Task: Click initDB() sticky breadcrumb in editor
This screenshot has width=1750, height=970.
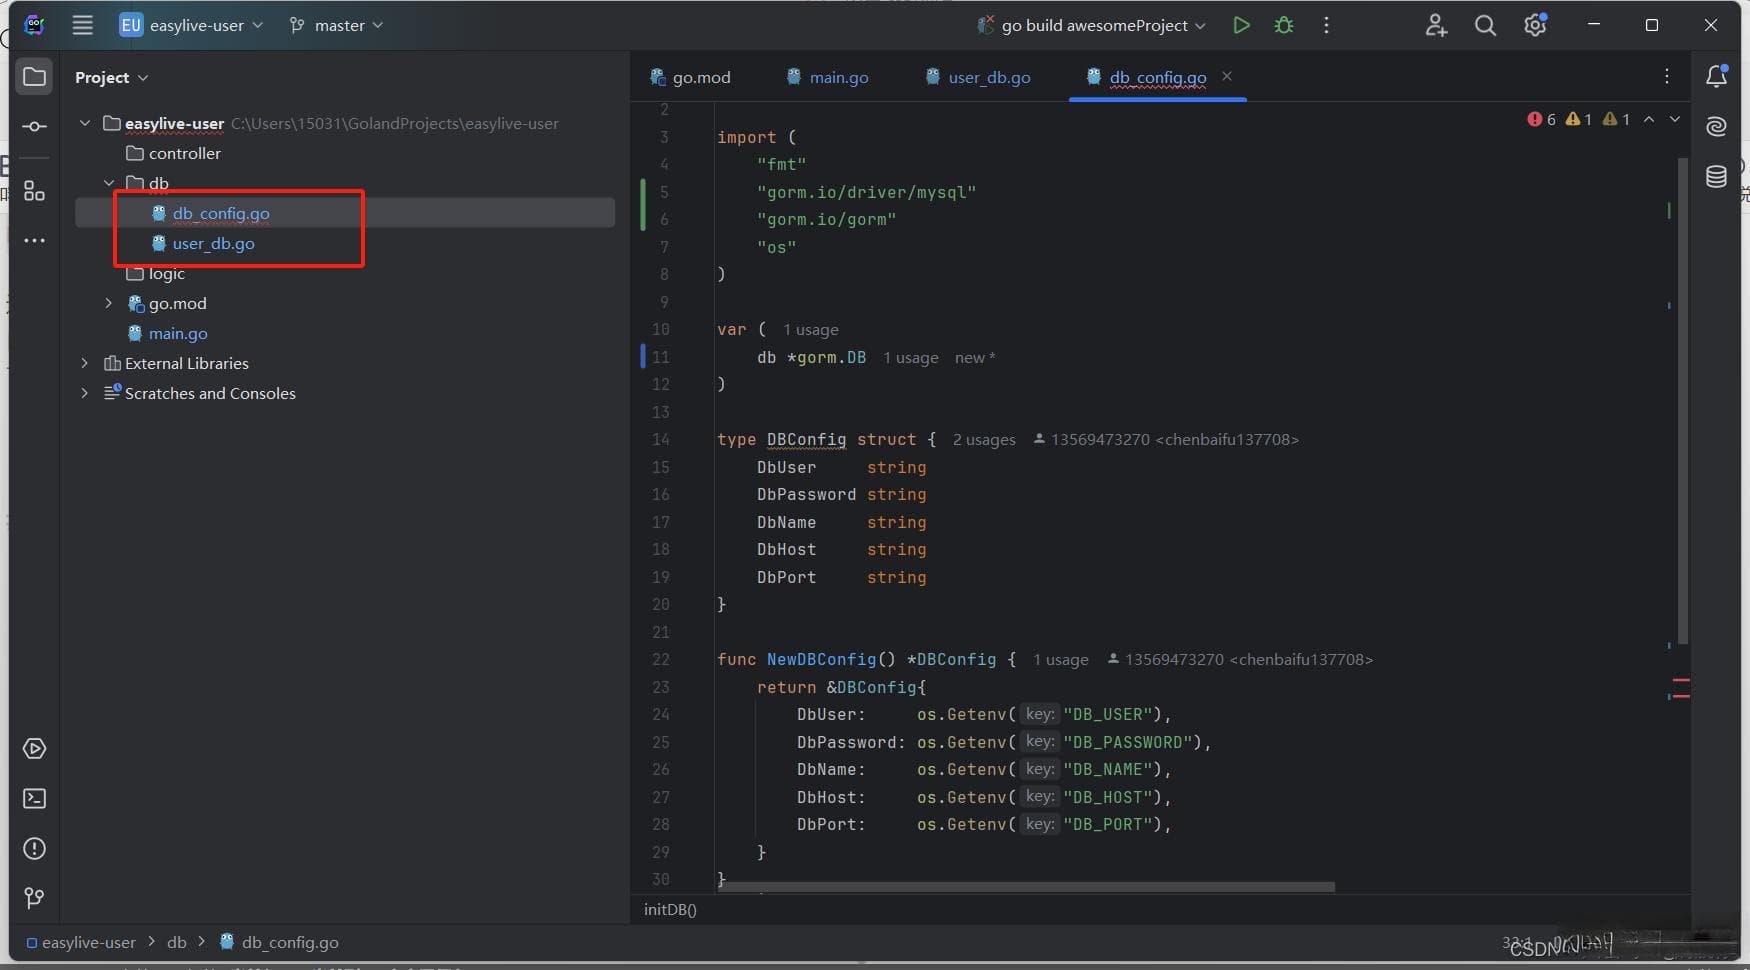Action: [x=670, y=909]
